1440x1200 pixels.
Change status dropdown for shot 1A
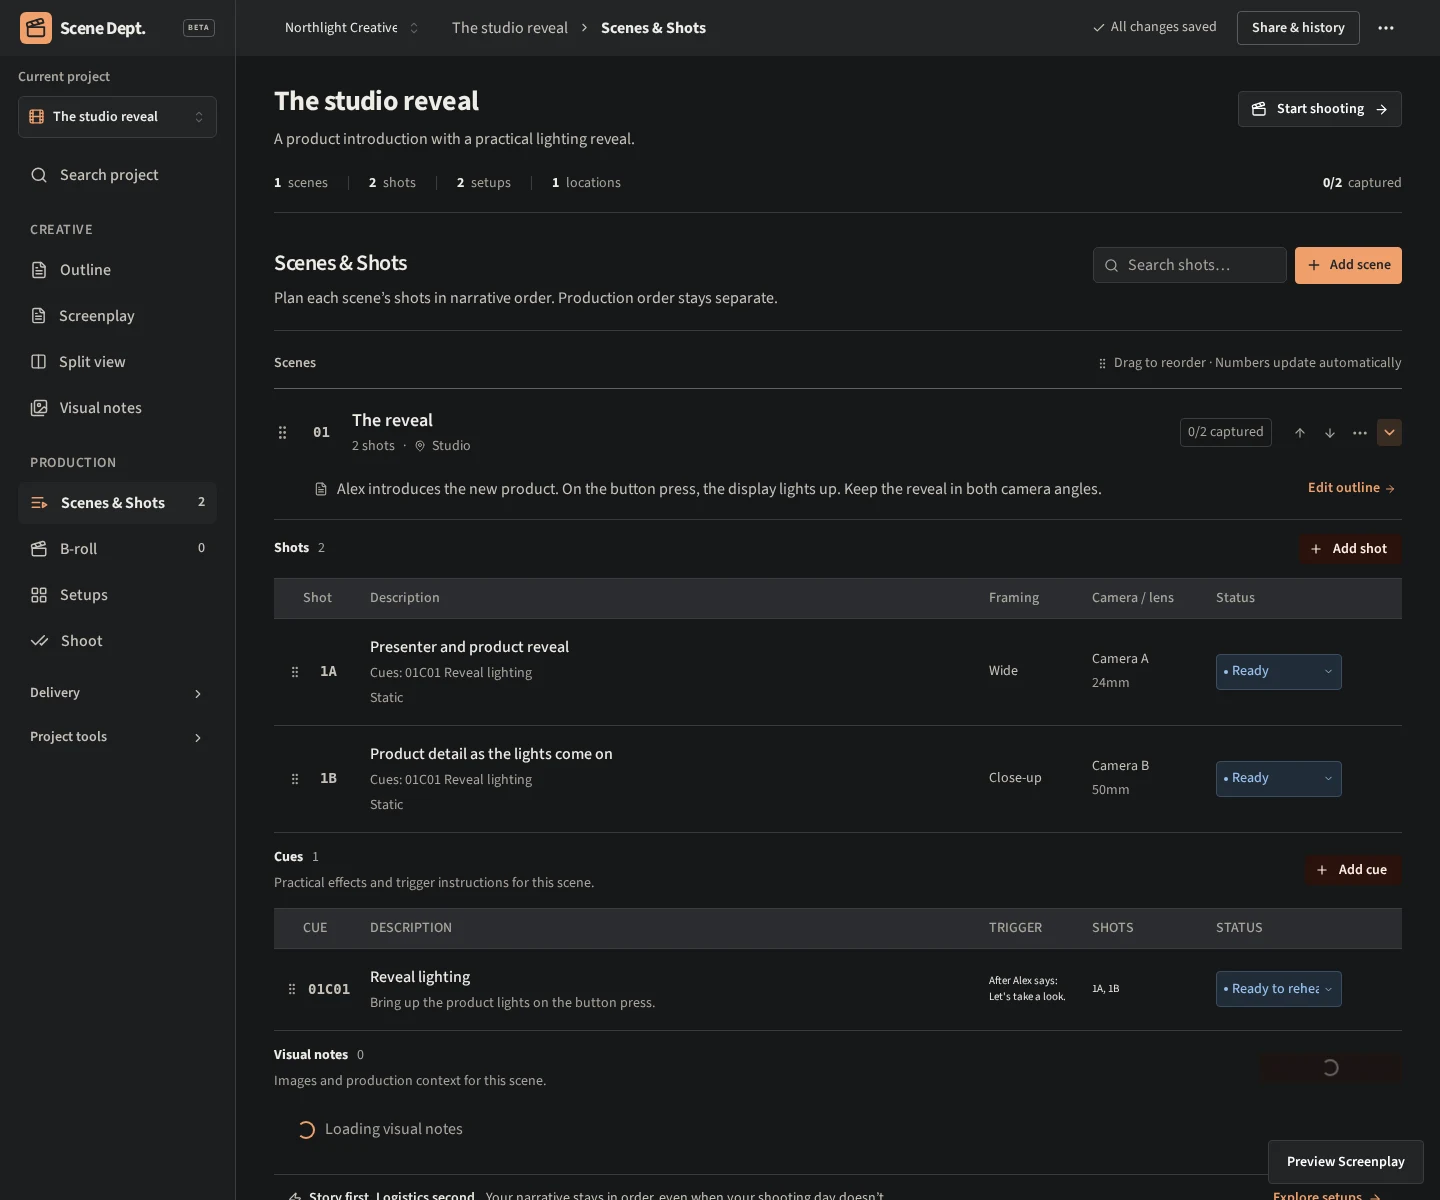point(1278,672)
